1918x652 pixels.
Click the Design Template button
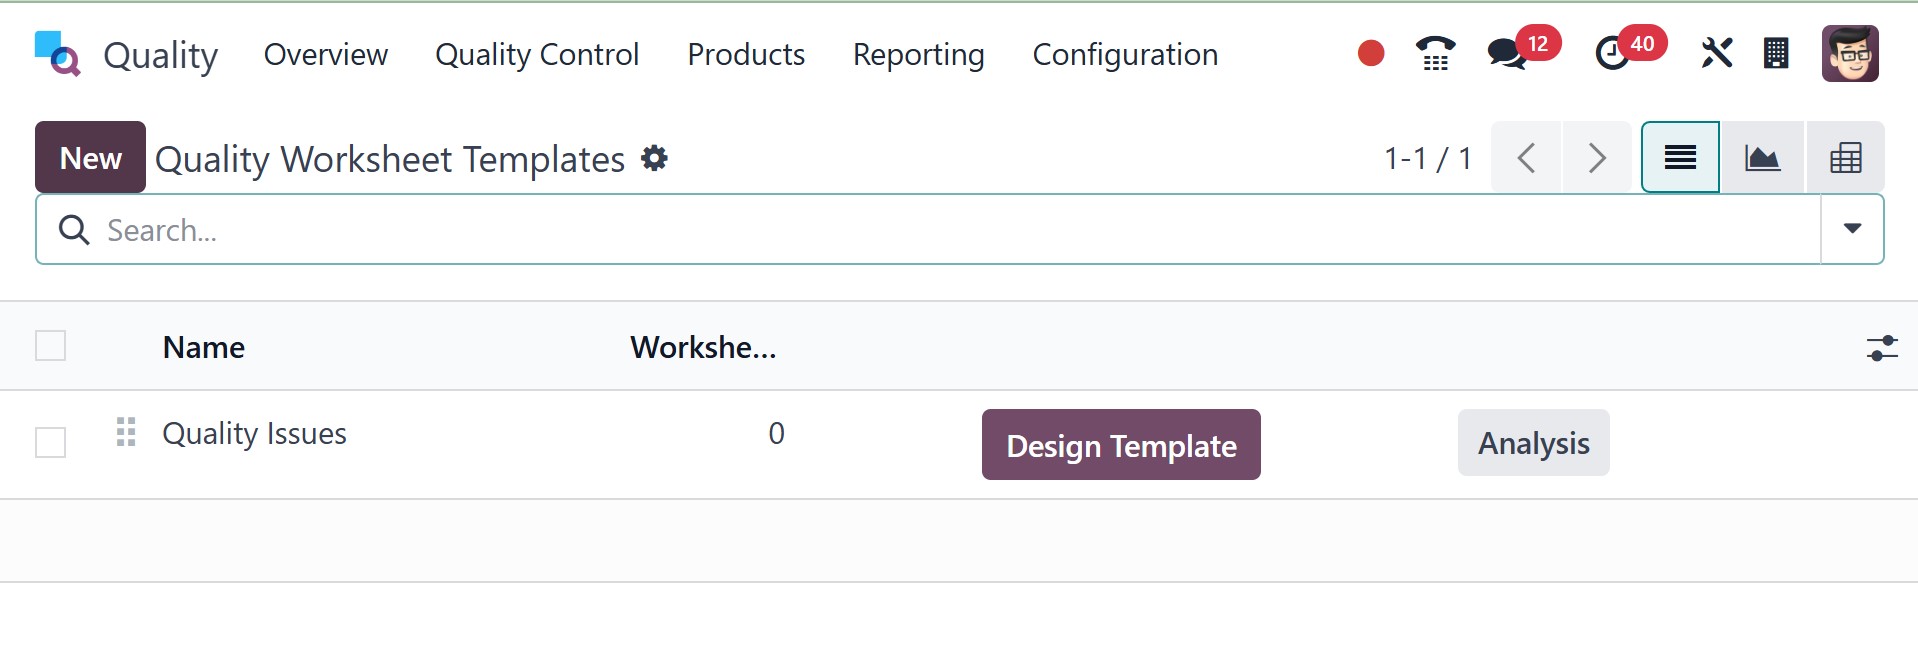(x=1121, y=445)
